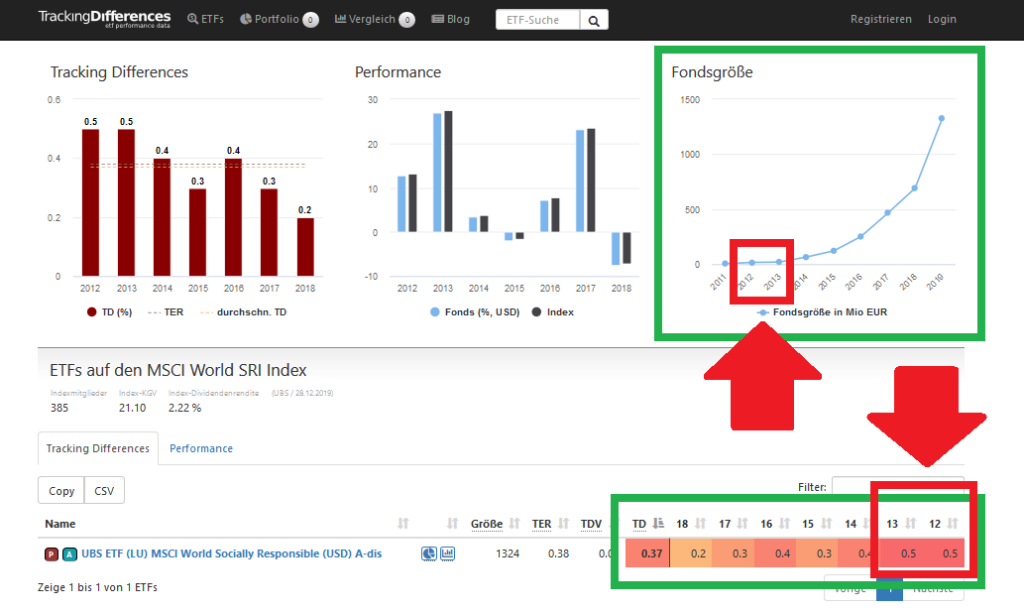This screenshot has width=1024, height=612.
Task: Click the ETFs magnifier icon in navbar
Action: tap(192, 19)
